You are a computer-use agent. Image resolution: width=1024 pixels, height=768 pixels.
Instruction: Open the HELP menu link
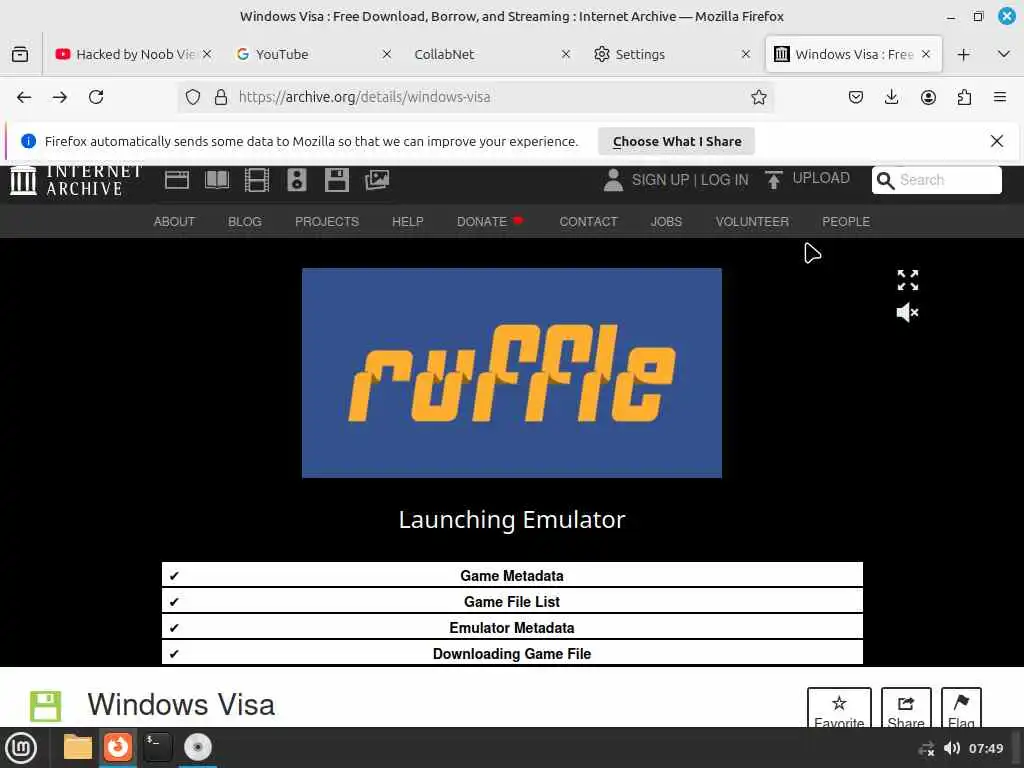(x=408, y=221)
